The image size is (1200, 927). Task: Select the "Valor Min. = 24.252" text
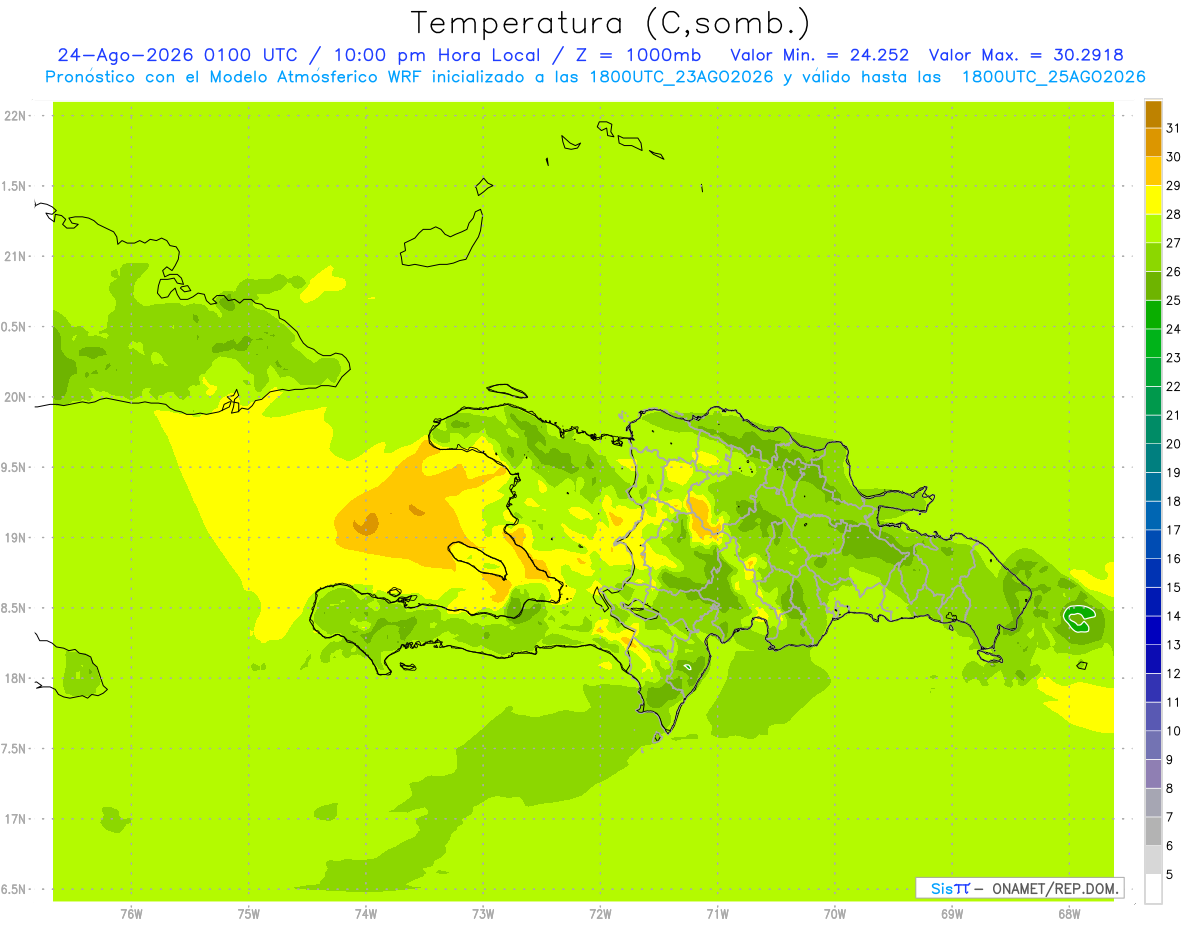pyautogui.click(x=820, y=55)
